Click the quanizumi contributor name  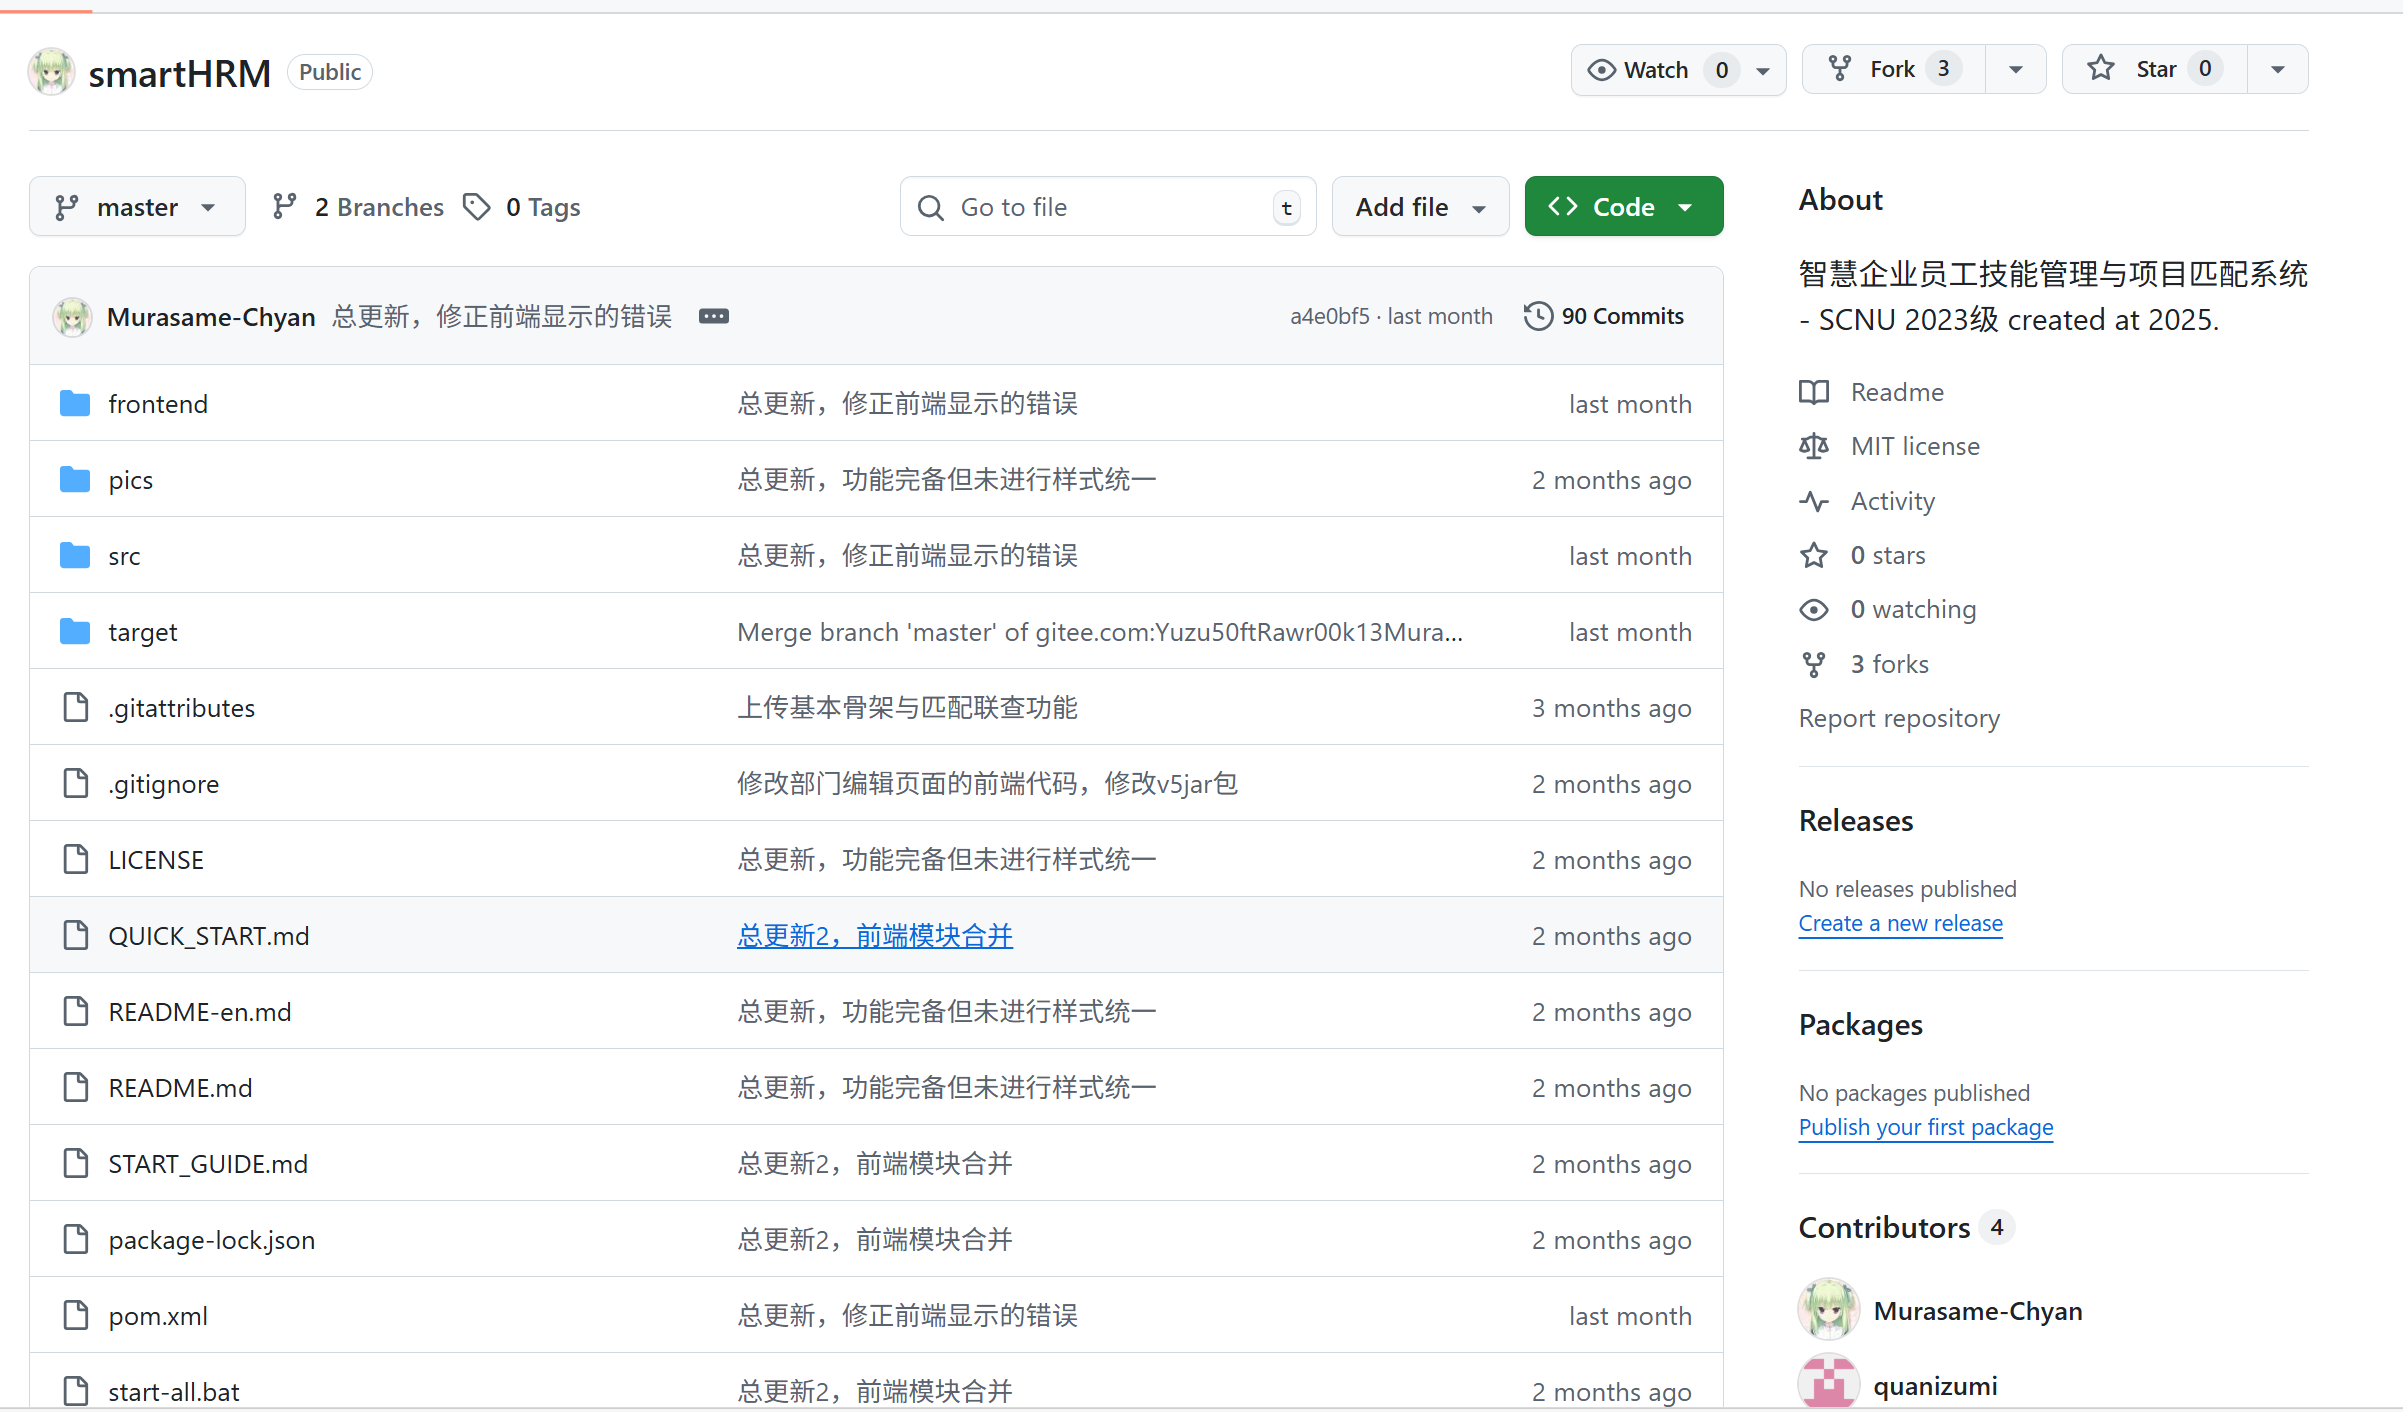pos(1935,1386)
